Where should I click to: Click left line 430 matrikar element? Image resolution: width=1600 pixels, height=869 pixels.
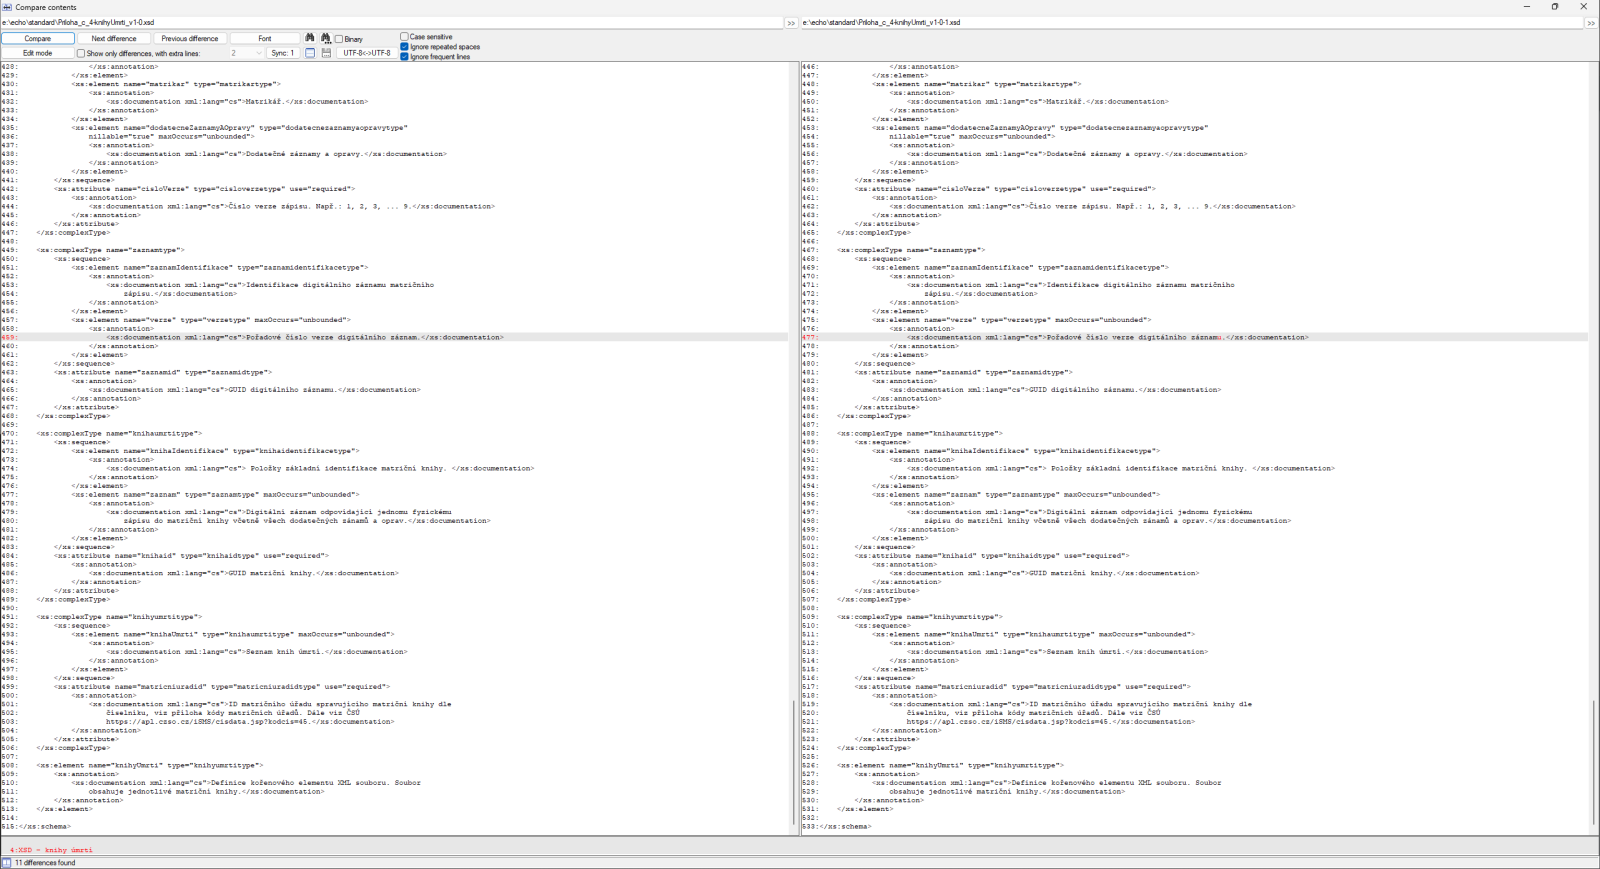tap(176, 84)
